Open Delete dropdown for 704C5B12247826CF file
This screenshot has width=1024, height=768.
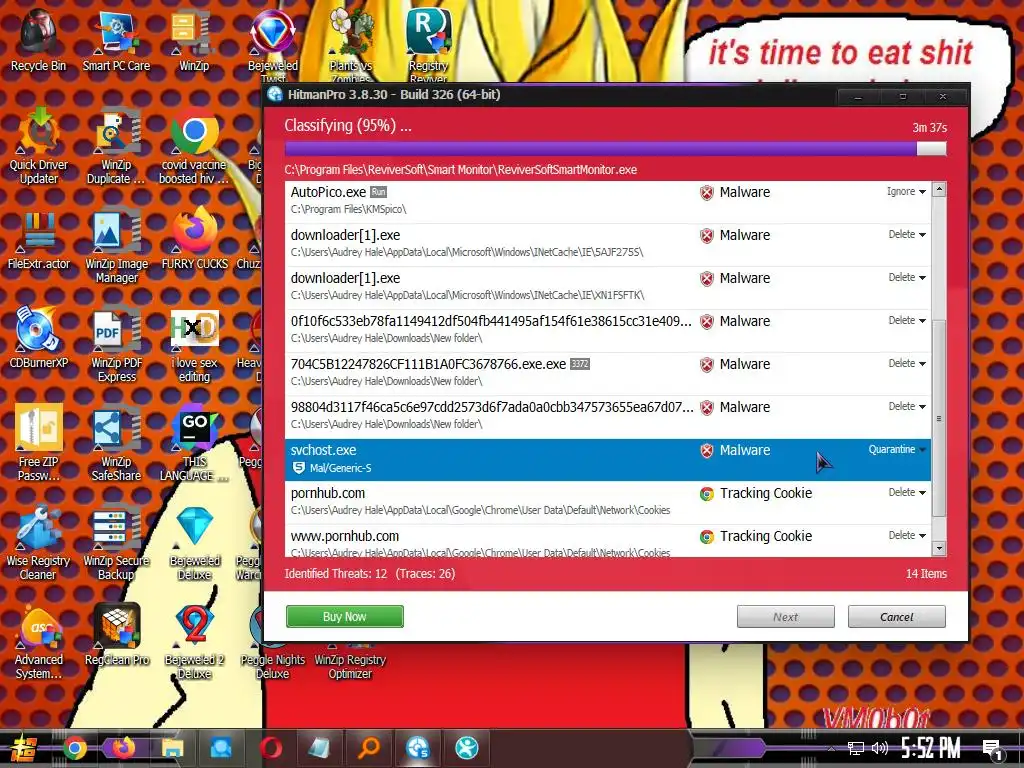[x=907, y=363]
